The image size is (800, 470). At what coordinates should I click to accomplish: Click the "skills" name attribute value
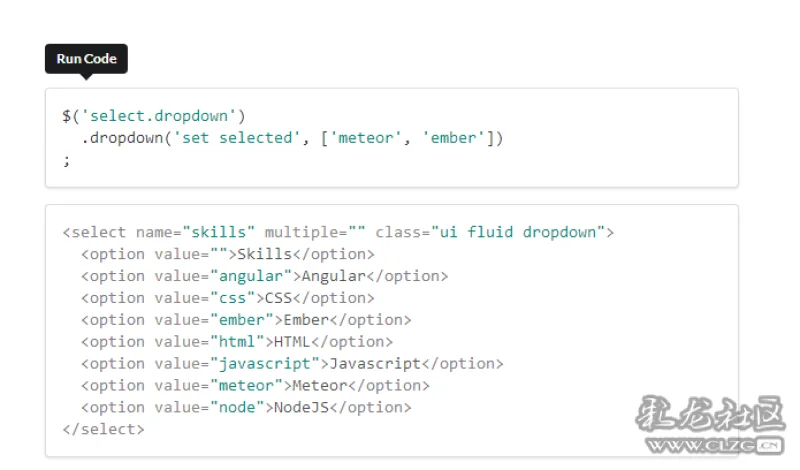pos(218,232)
